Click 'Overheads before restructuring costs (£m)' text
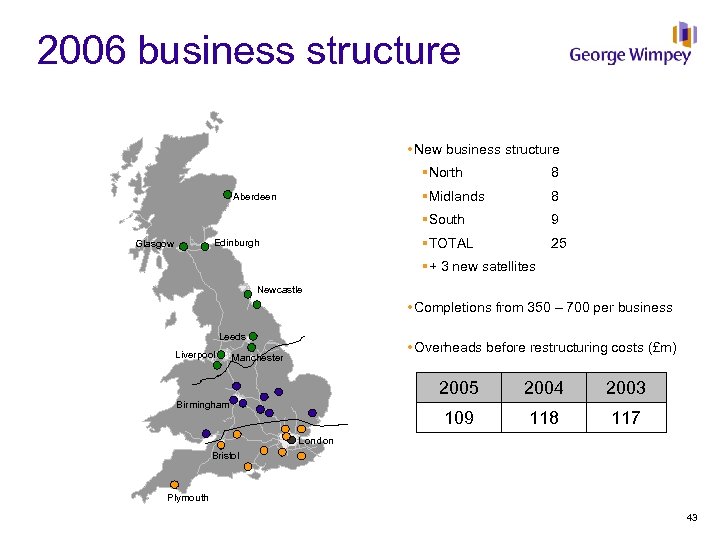 (546, 348)
